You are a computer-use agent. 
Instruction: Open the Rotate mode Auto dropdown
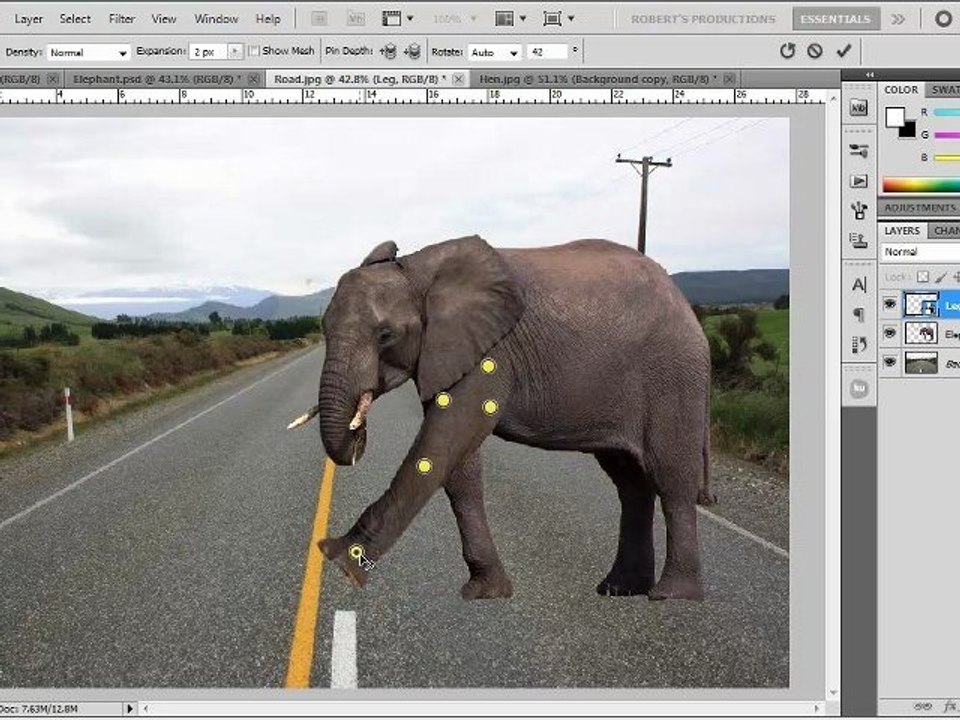pyautogui.click(x=495, y=53)
